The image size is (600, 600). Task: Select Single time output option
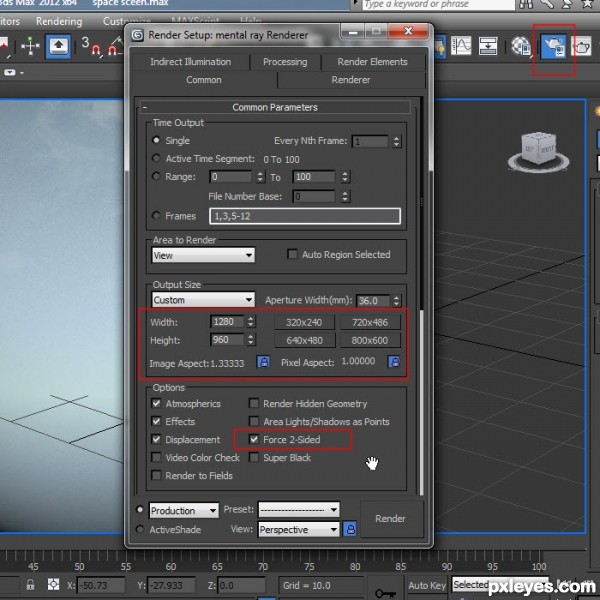coord(156,140)
